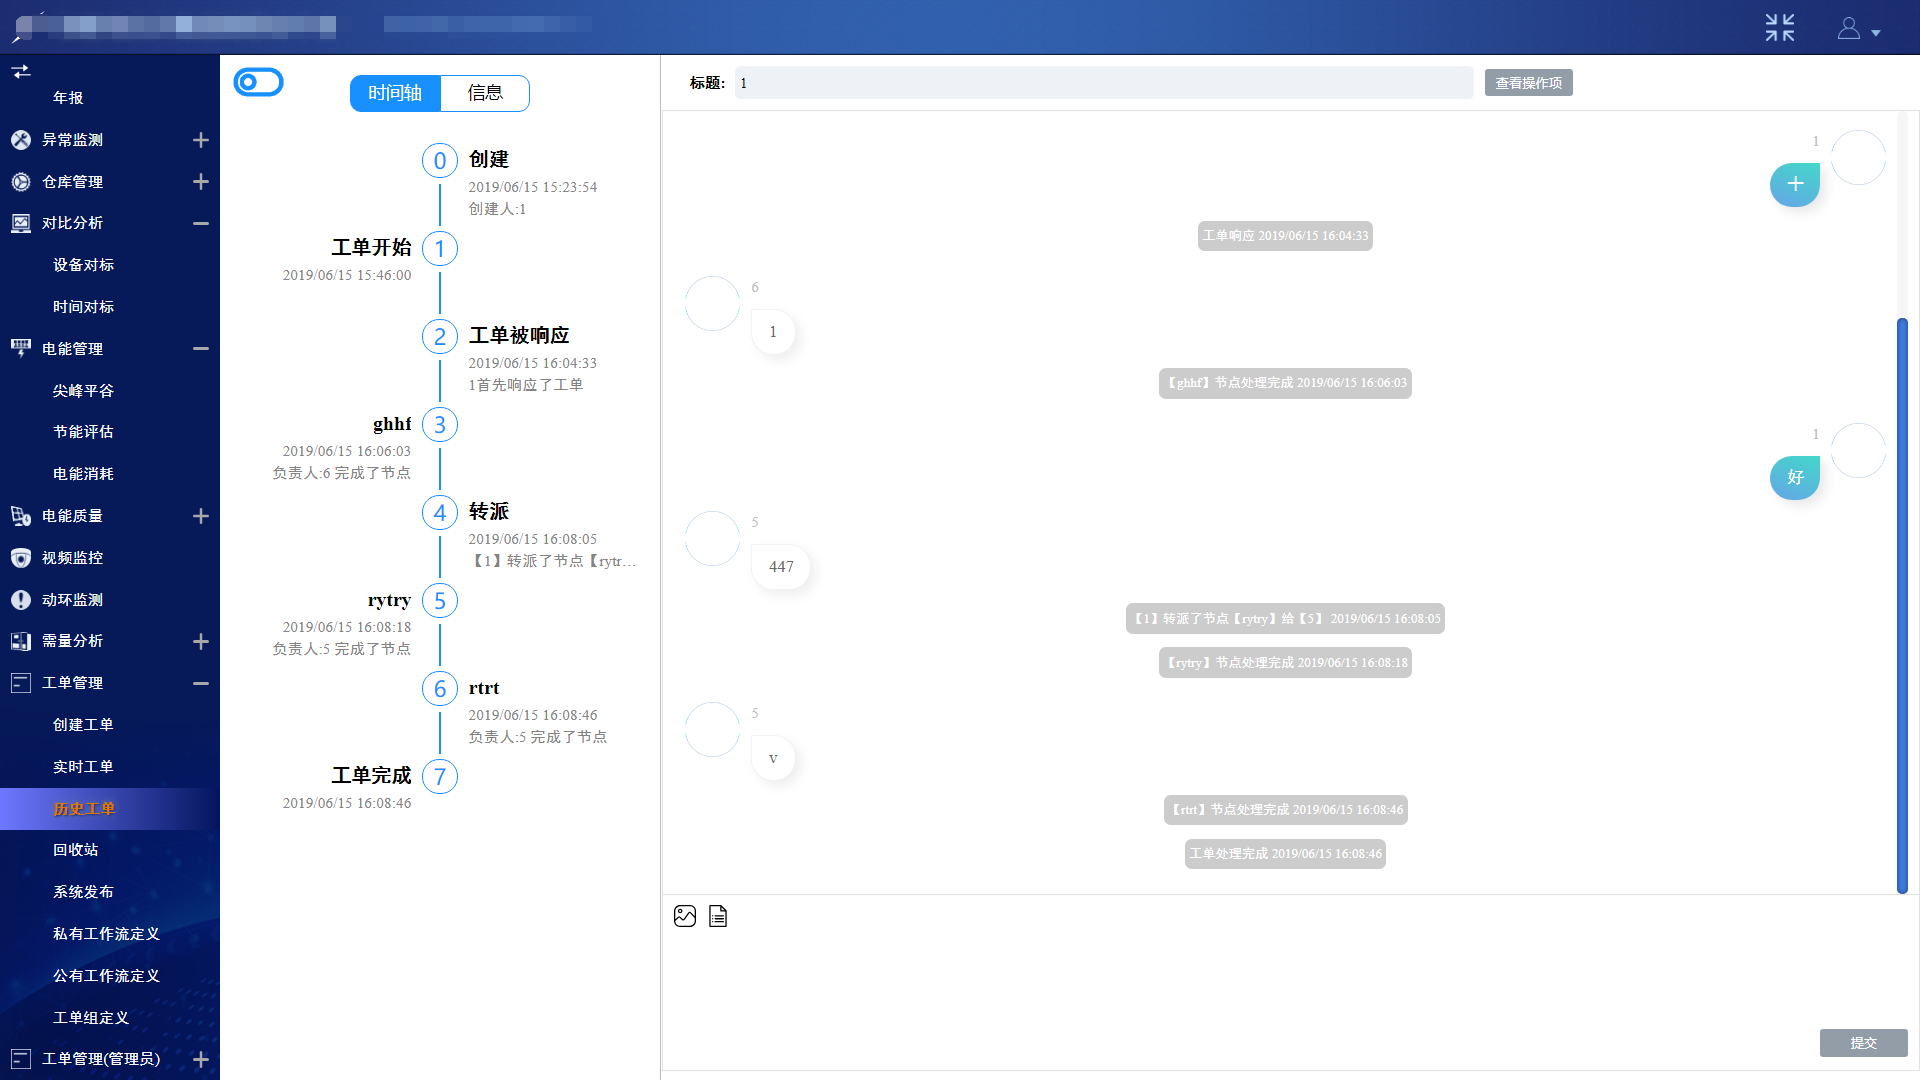Viewport: 1920px width, 1080px height.
Task: Click the 标题 input field
Action: click(1104, 83)
